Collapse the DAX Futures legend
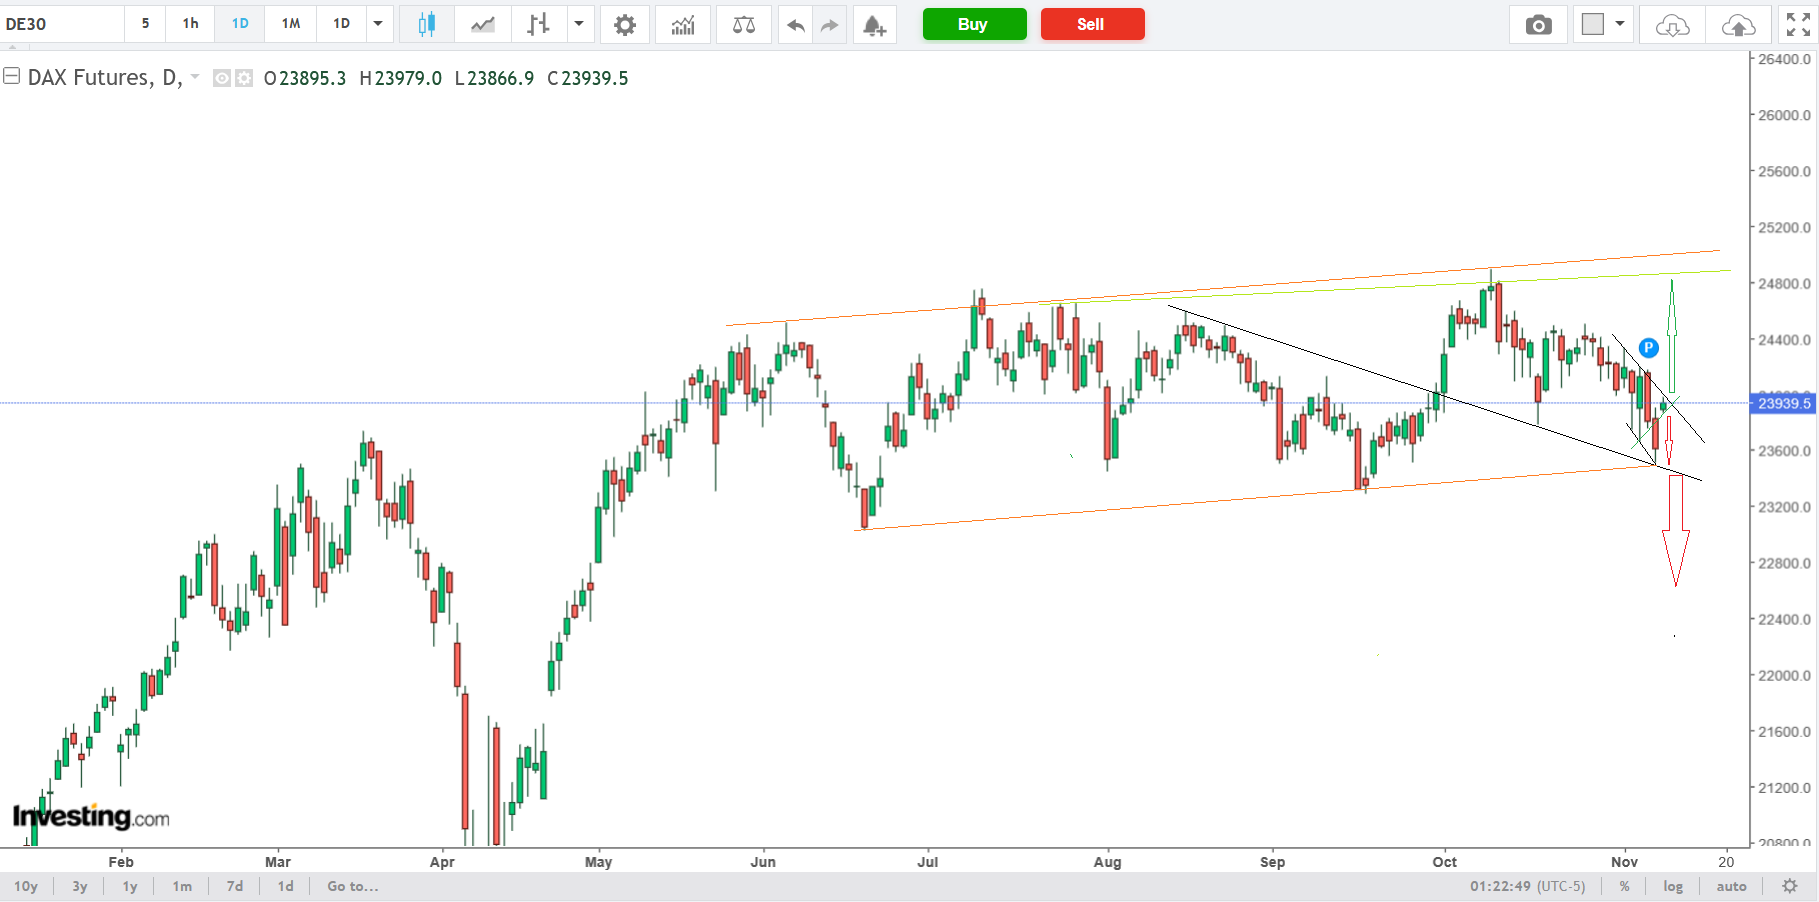This screenshot has width=1819, height=902. pyautogui.click(x=12, y=76)
